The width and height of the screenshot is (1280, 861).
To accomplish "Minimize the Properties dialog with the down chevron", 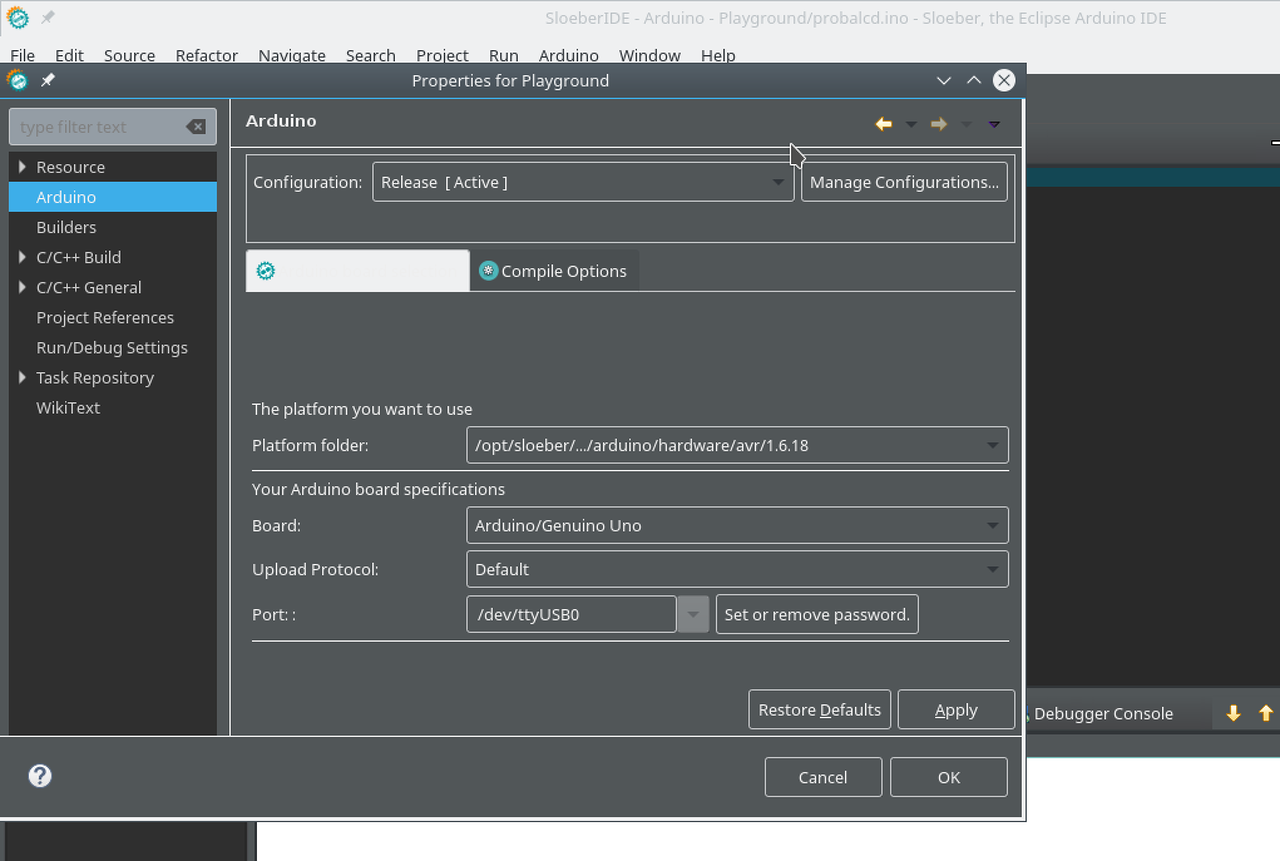I will point(943,80).
